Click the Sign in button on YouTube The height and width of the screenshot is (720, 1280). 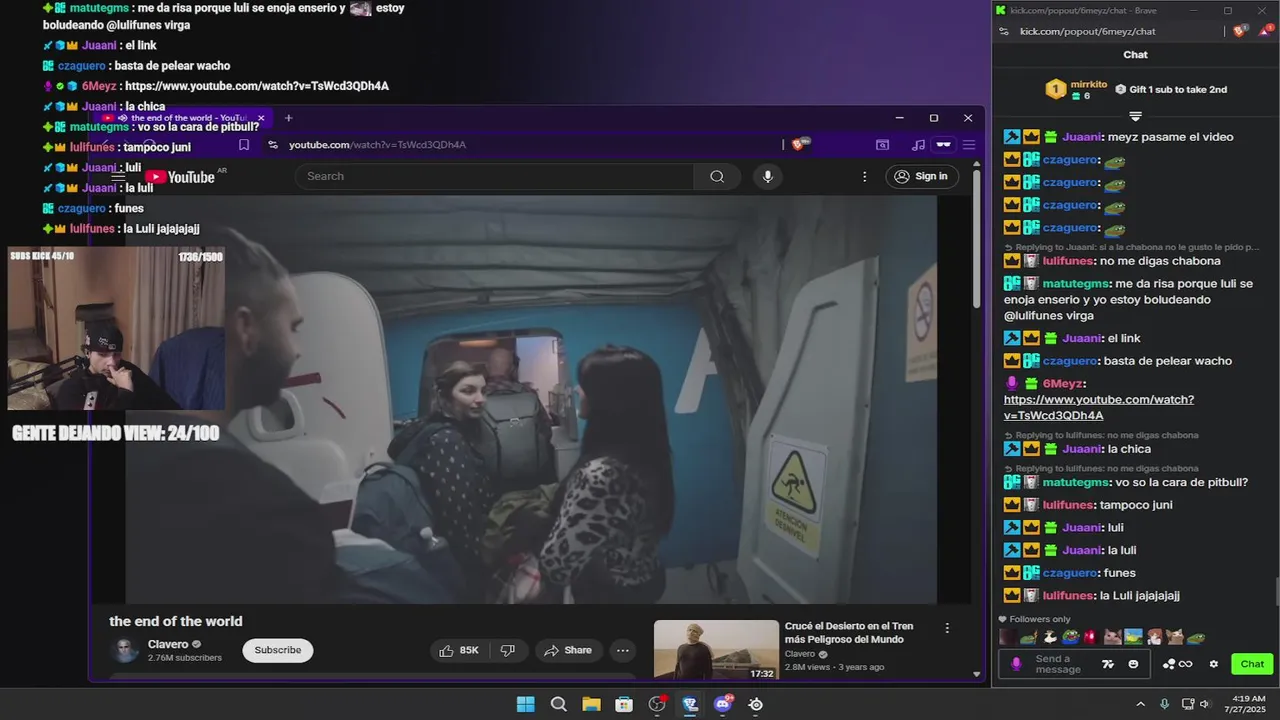tap(921, 176)
